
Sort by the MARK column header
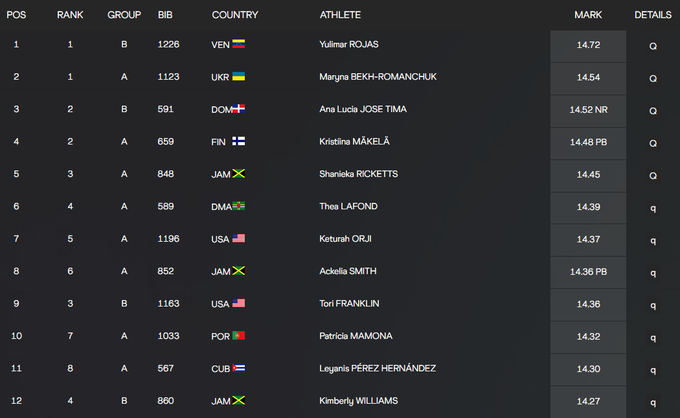(588, 15)
